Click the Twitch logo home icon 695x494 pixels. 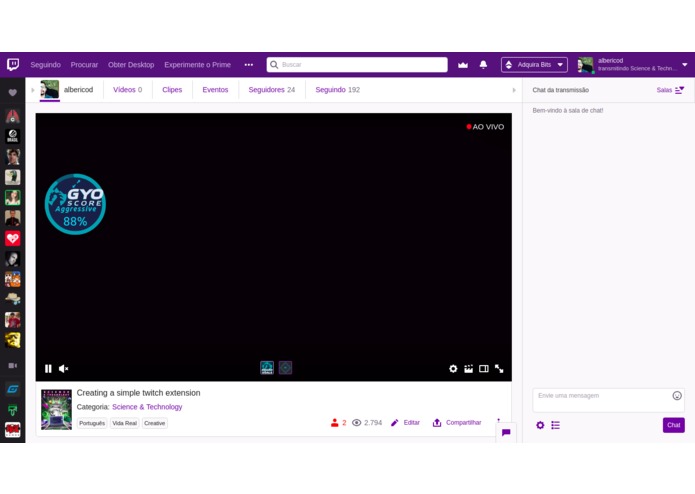[13, 65]
